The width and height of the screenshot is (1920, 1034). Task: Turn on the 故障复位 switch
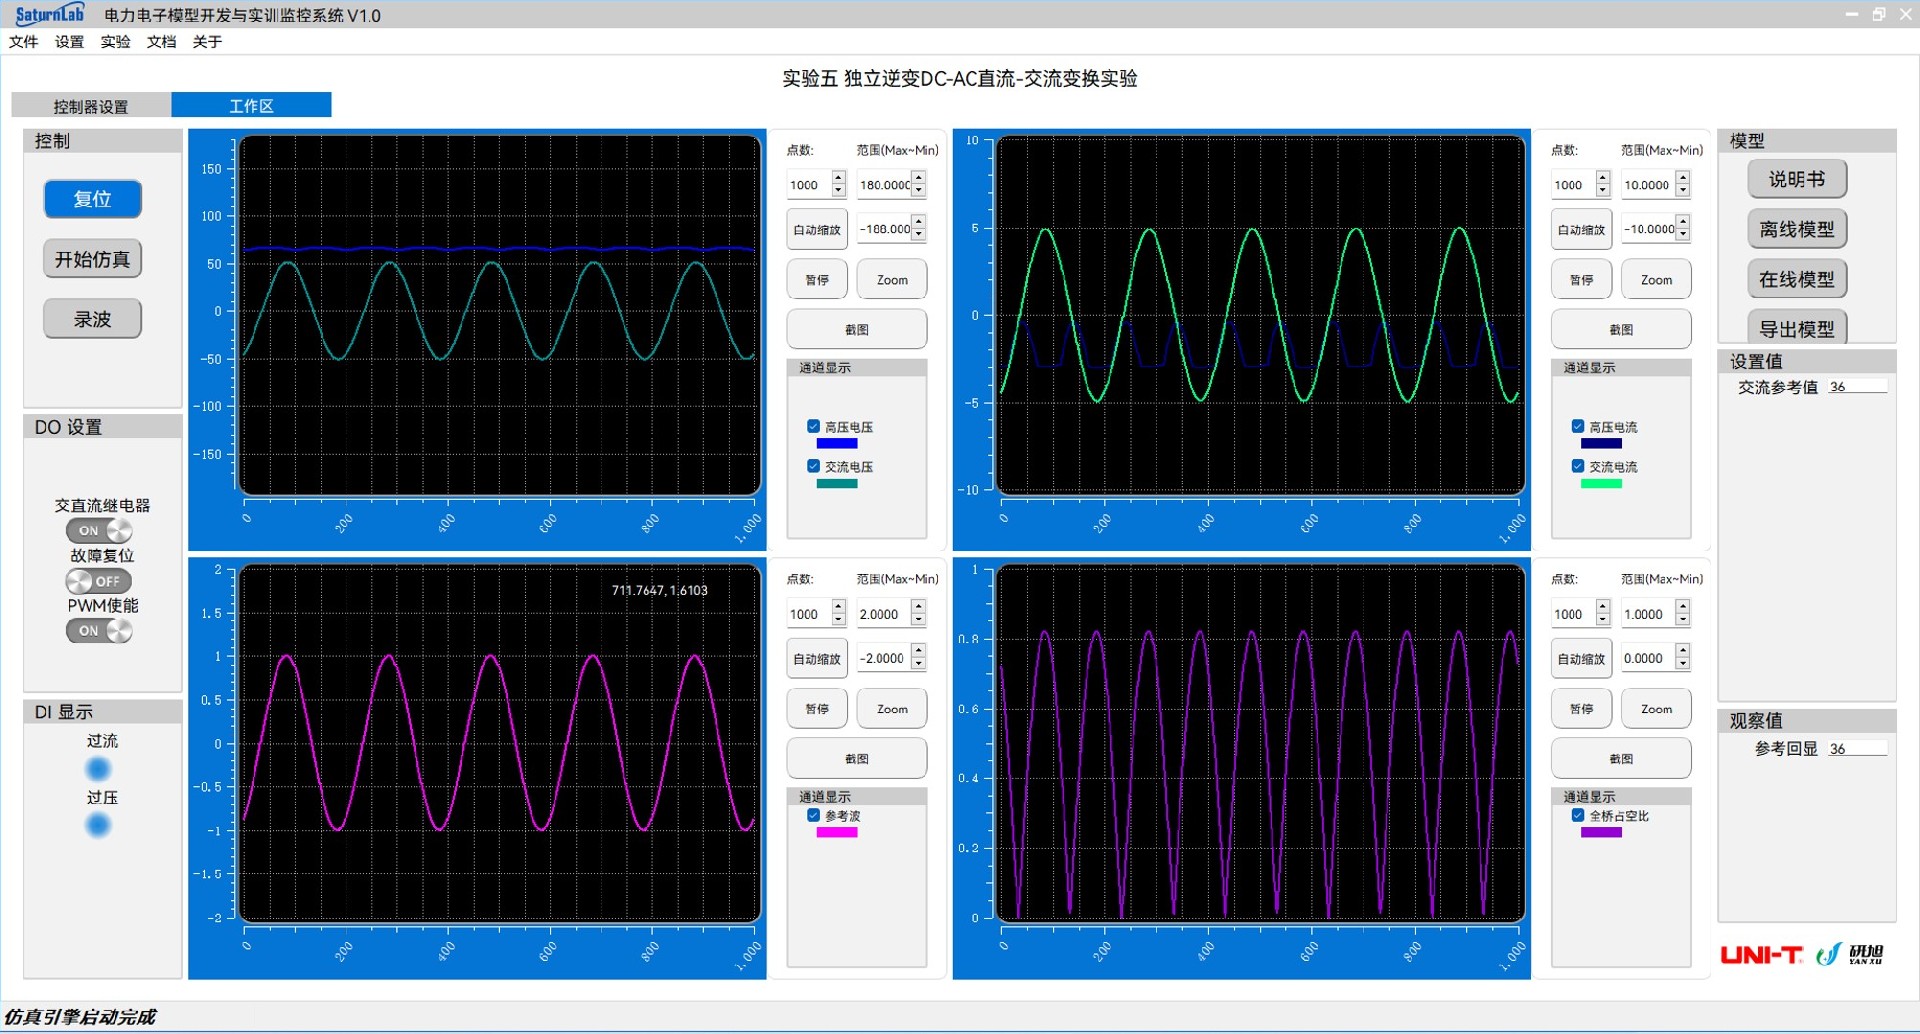[100, 581]
